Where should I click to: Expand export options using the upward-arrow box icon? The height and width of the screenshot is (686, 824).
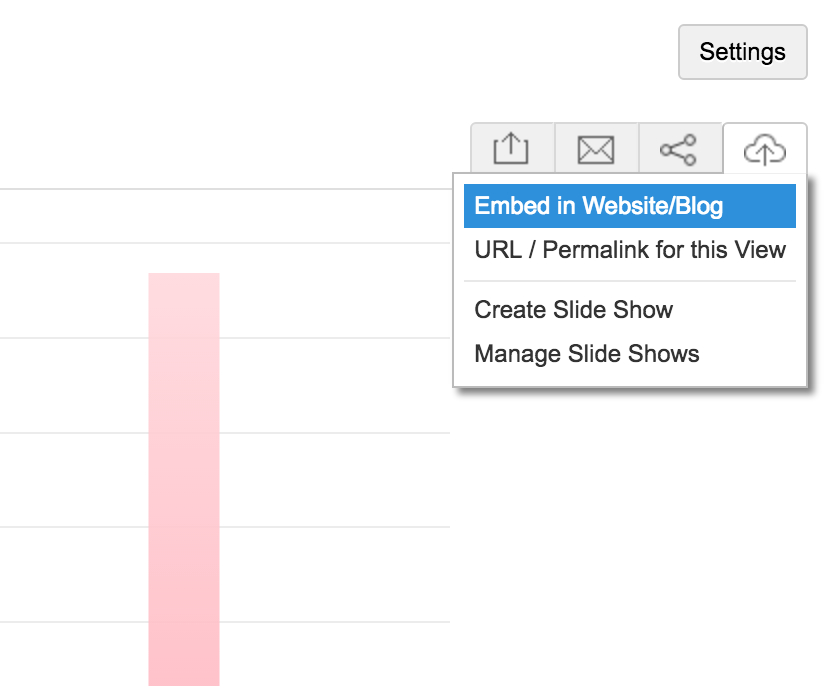512,150
